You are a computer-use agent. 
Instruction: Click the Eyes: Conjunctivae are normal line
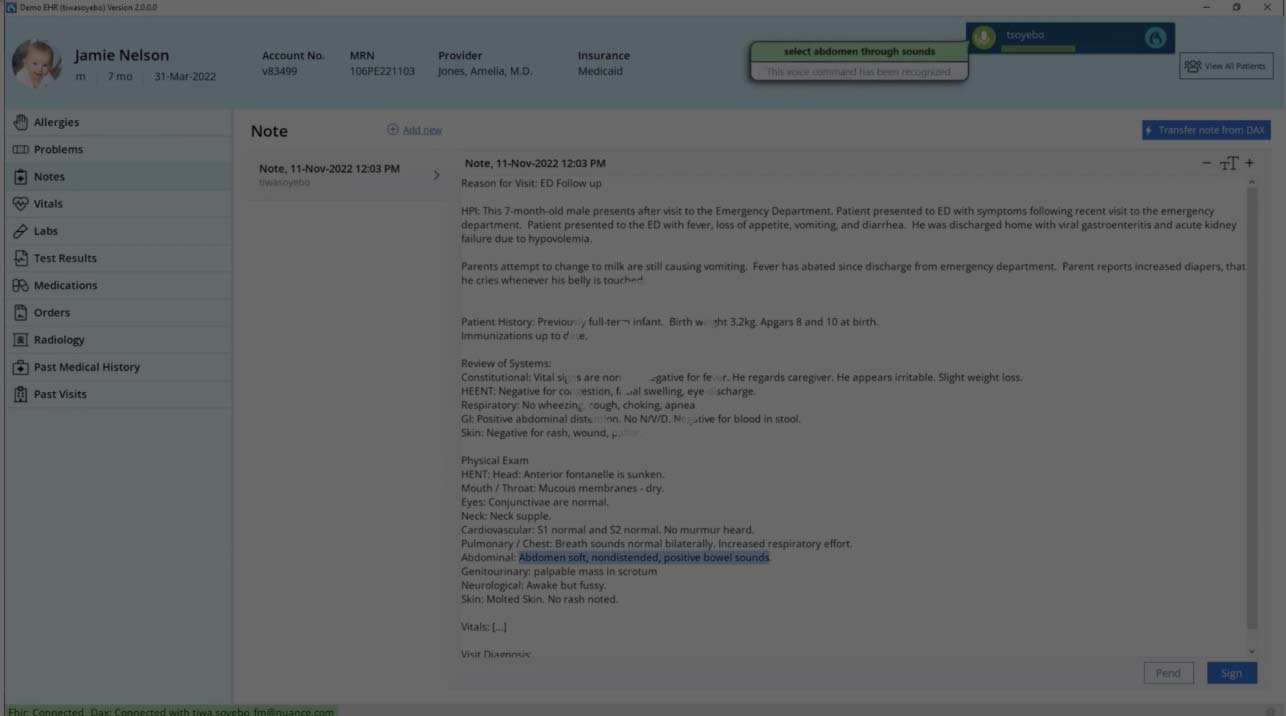pos(534,502)
